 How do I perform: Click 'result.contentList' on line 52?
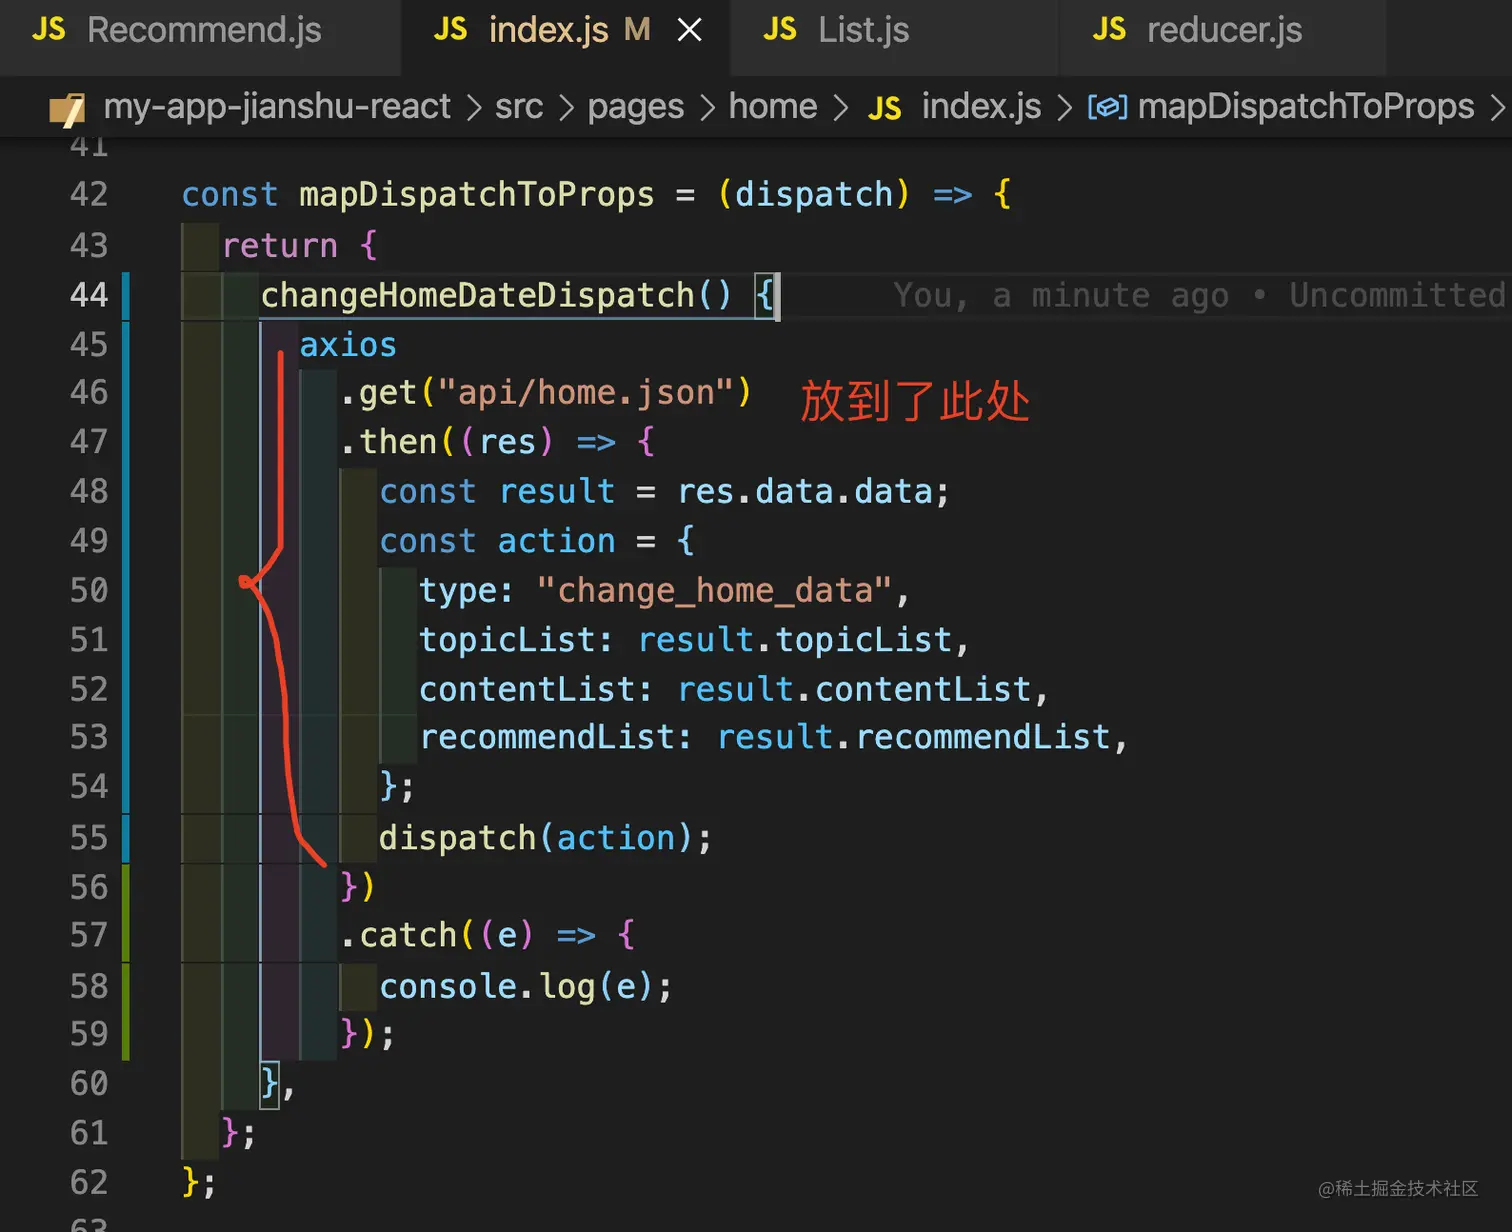pos(854,689)
